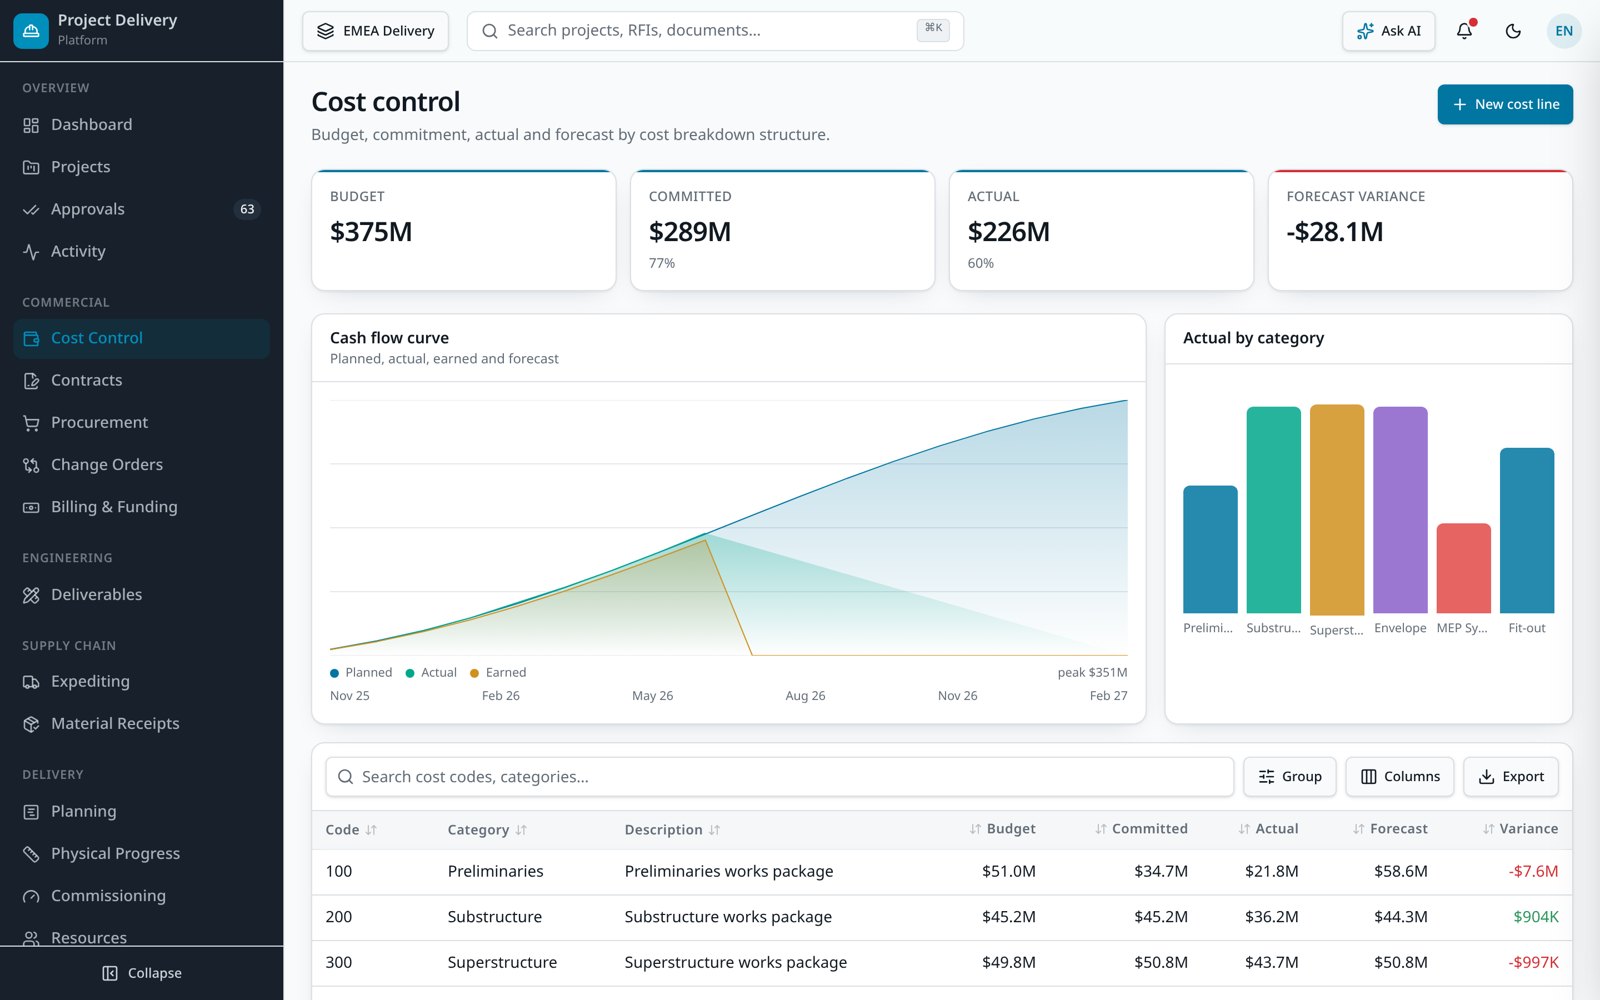Click the Budget $375M summary card
Screen dimensions: 1600x1000
(464, 231)
